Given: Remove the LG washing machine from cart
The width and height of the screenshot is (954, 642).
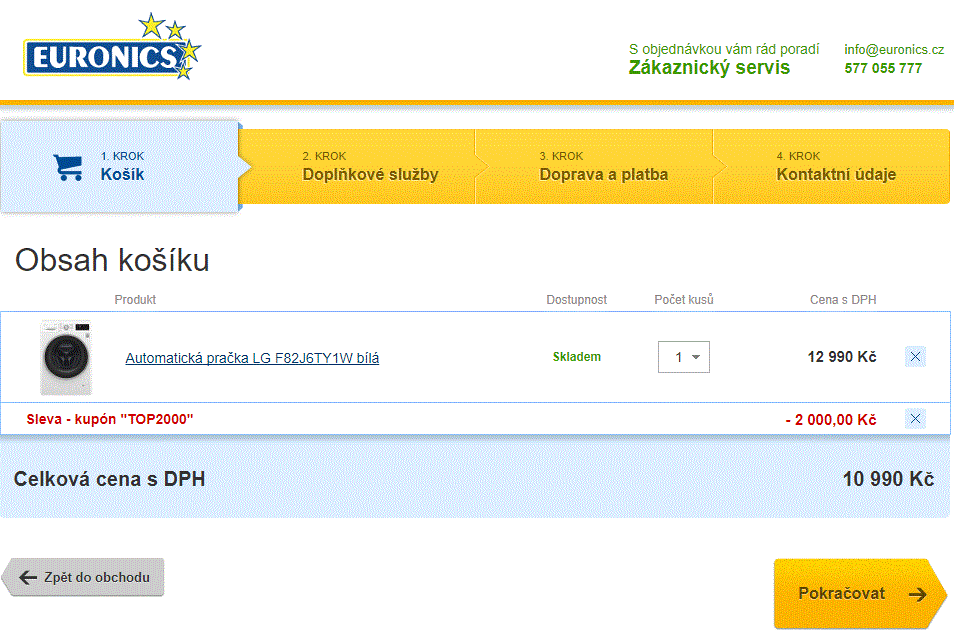Looking at the screenshot, I should tap(915, 357).
